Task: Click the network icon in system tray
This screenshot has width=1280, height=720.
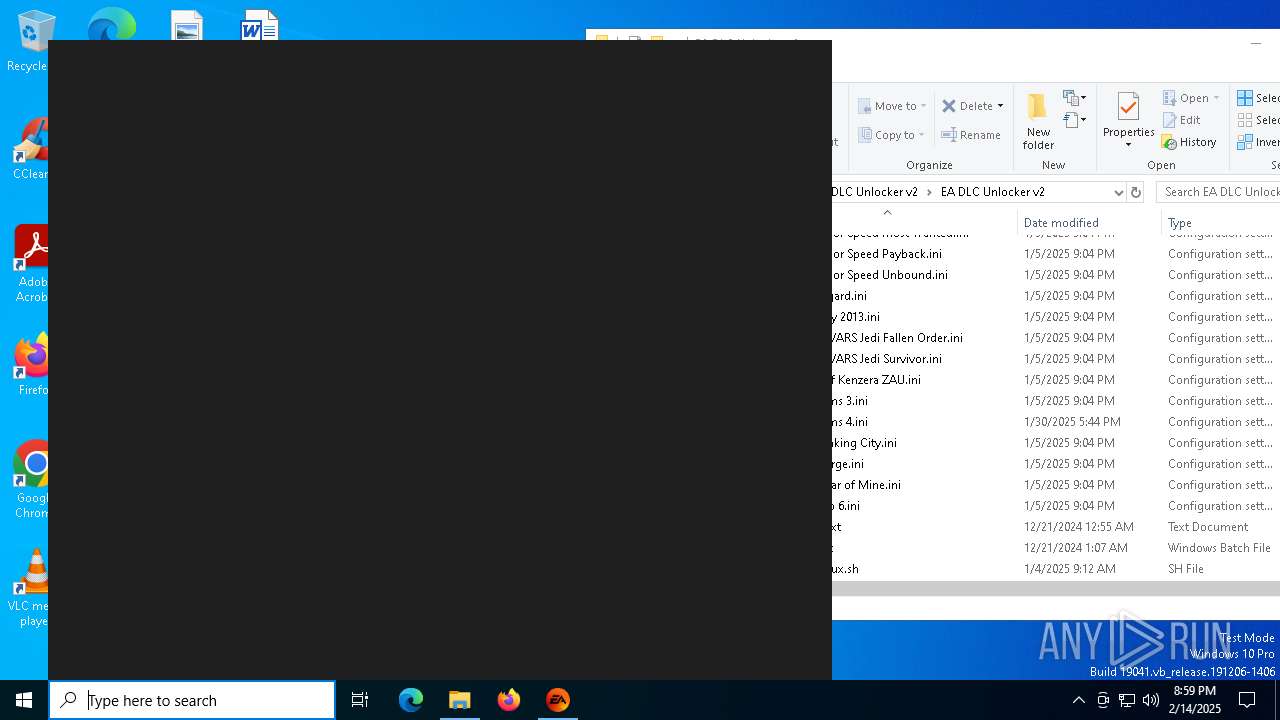Action: [x=1126, y=700]
